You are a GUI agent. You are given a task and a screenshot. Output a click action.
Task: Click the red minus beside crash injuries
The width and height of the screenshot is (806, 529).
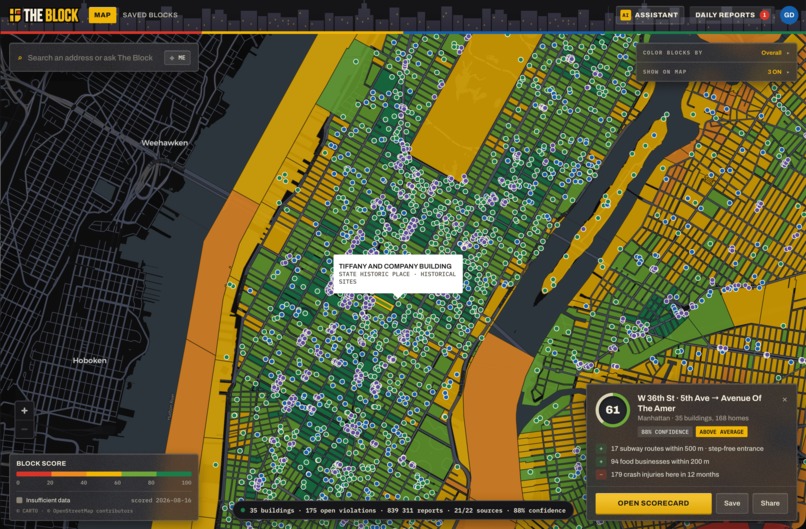pyautogui.click(x=600, y=475)
